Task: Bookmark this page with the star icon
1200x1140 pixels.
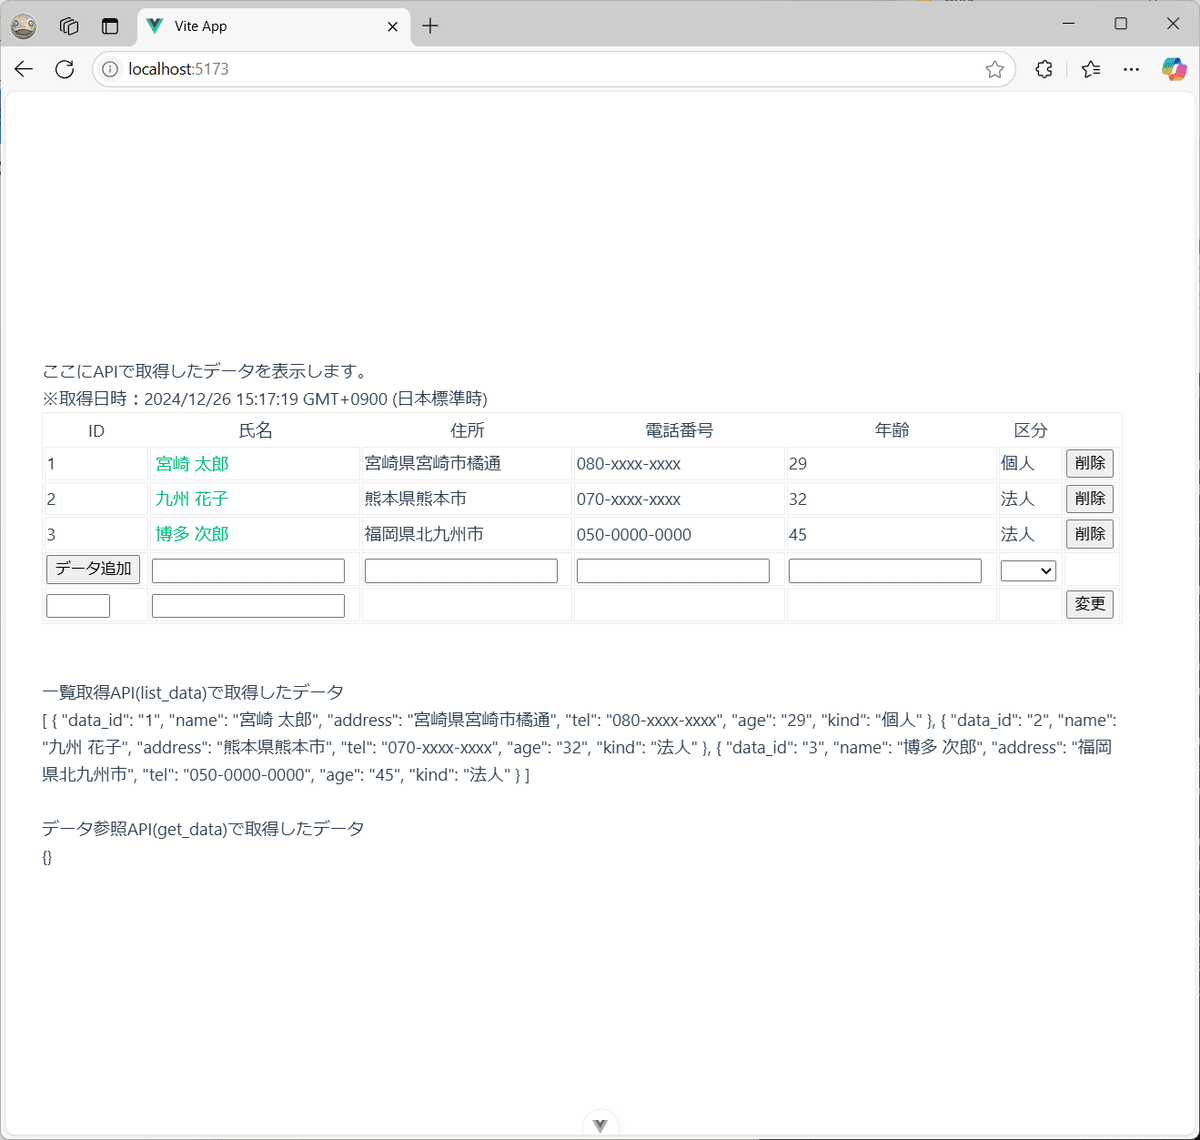Action: click(x=995, y=69)
